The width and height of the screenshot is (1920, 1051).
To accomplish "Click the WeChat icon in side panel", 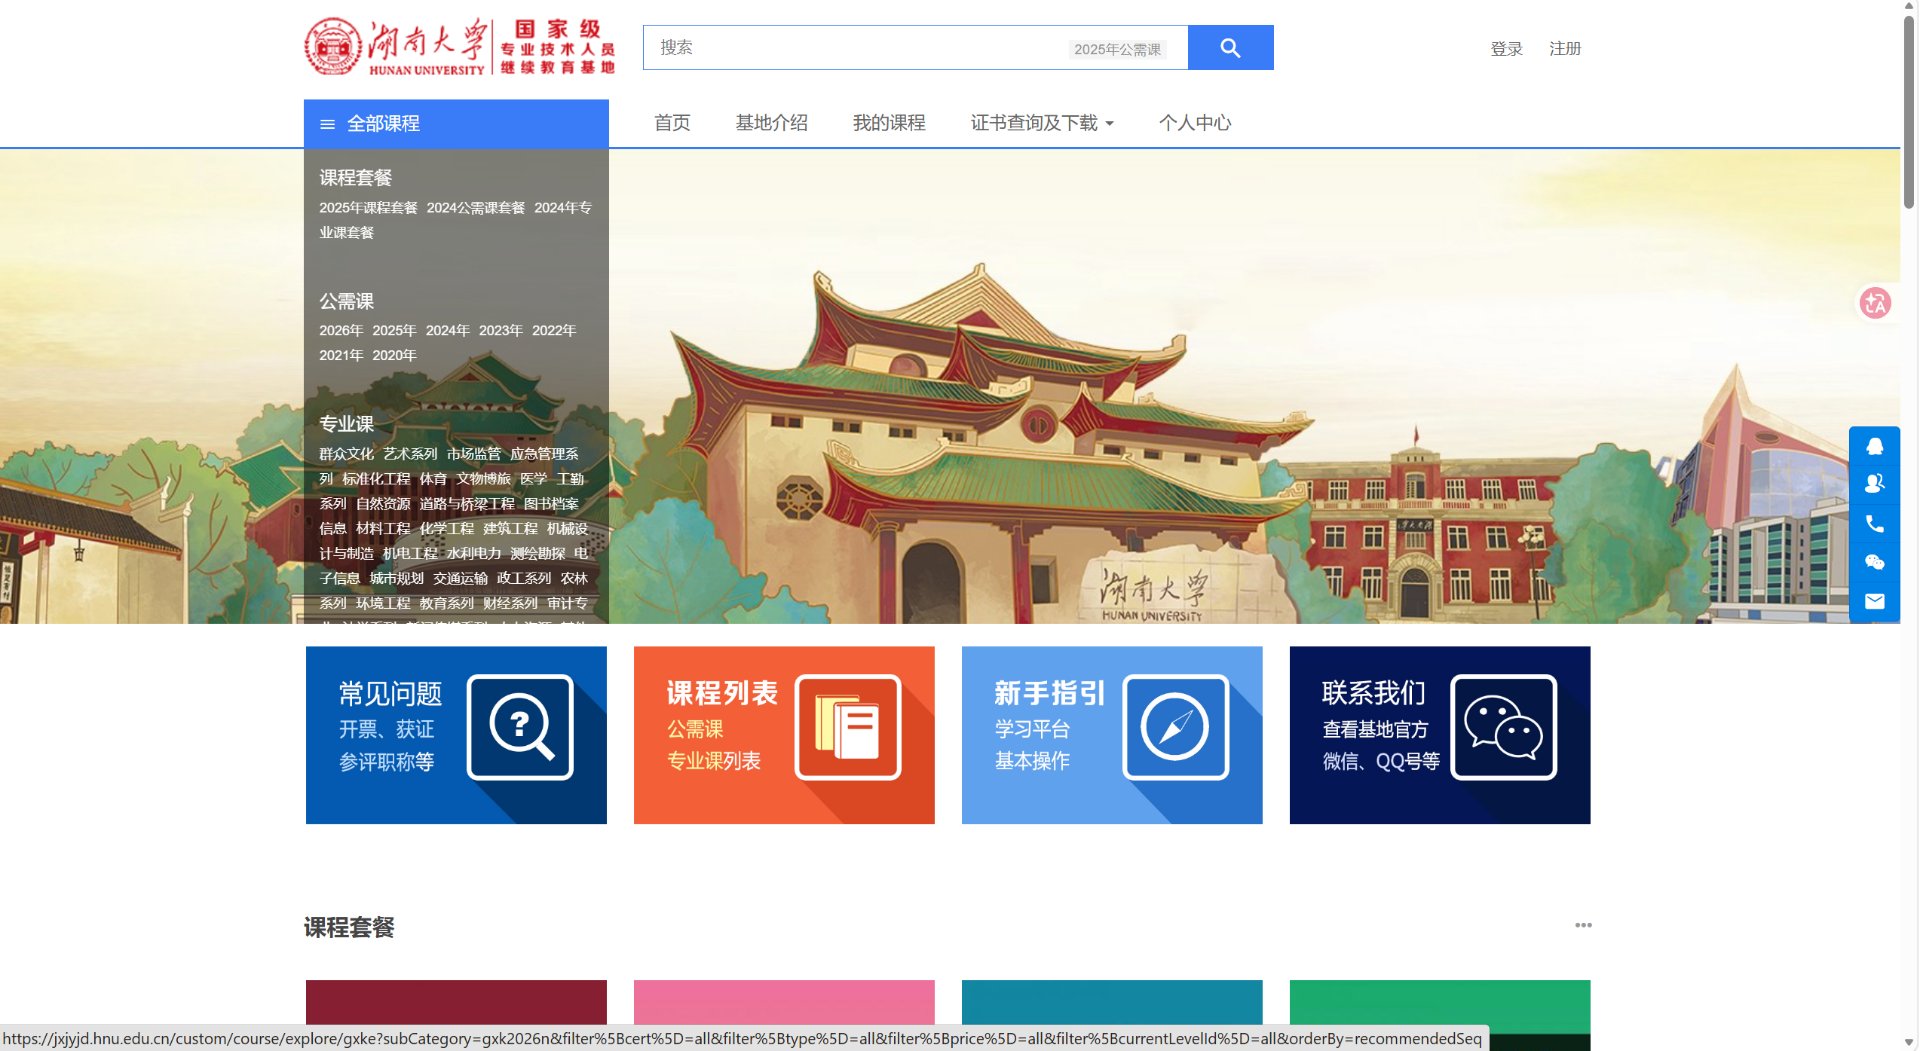I will (1875, 563).
